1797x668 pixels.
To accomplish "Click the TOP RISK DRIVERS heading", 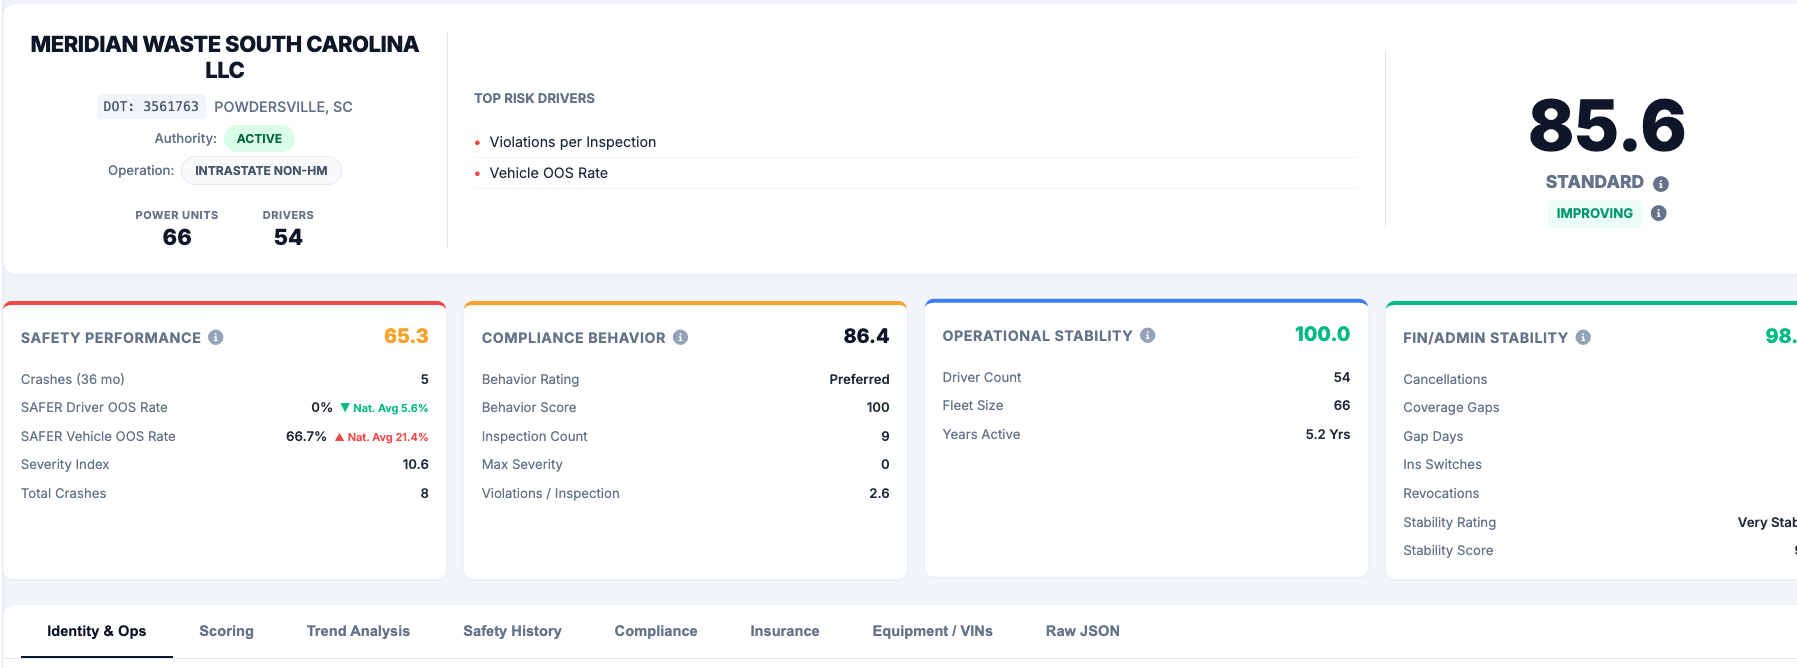I will pyautogui.click(x=534, y=98).
